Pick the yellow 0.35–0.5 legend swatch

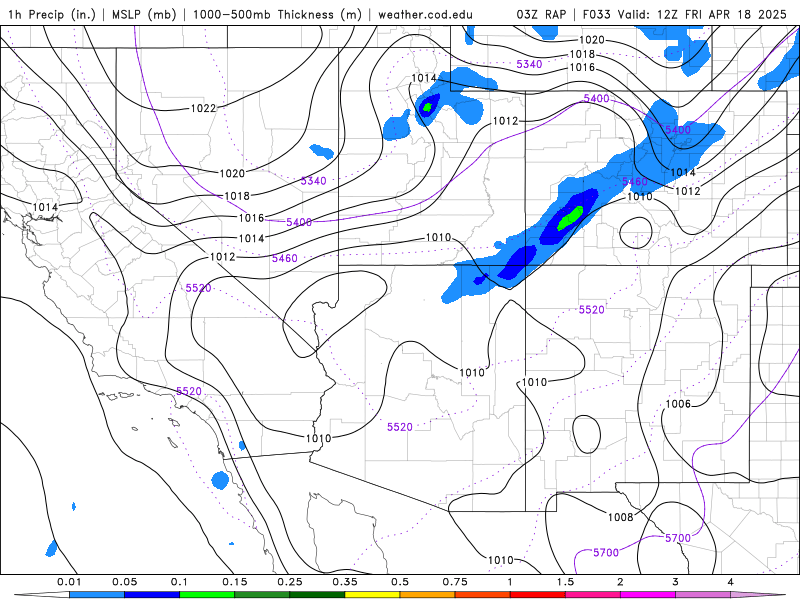[x=372, y=595]
